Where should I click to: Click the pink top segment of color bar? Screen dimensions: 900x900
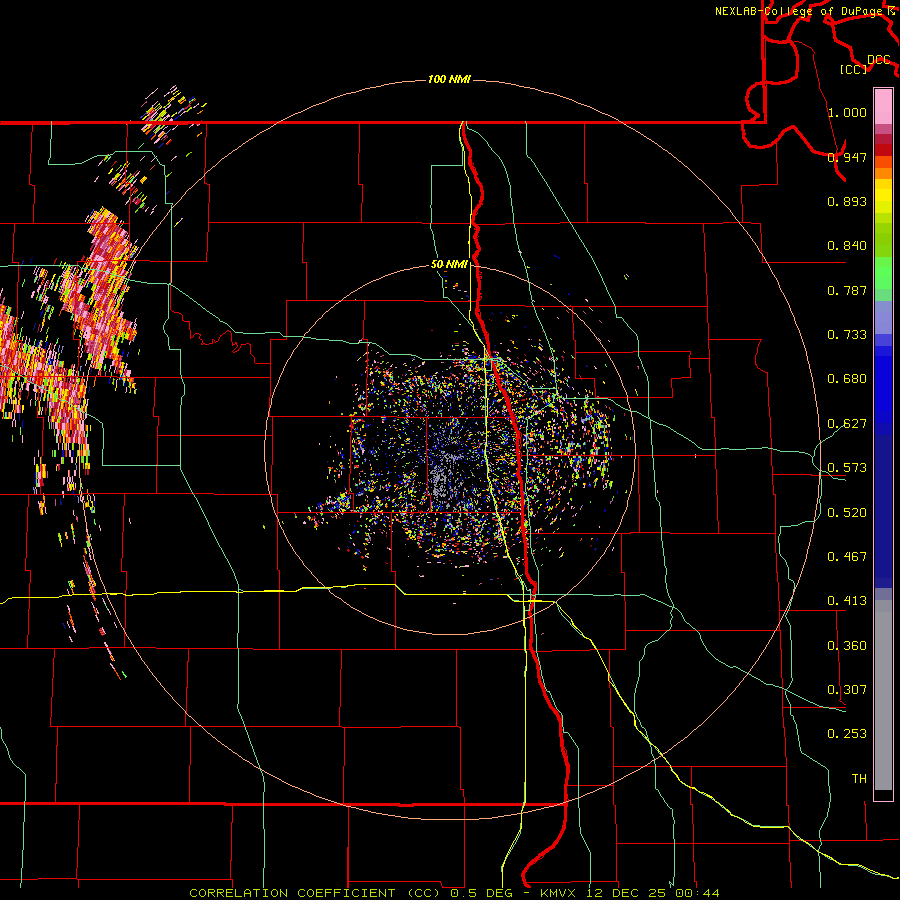coord(883,106)
